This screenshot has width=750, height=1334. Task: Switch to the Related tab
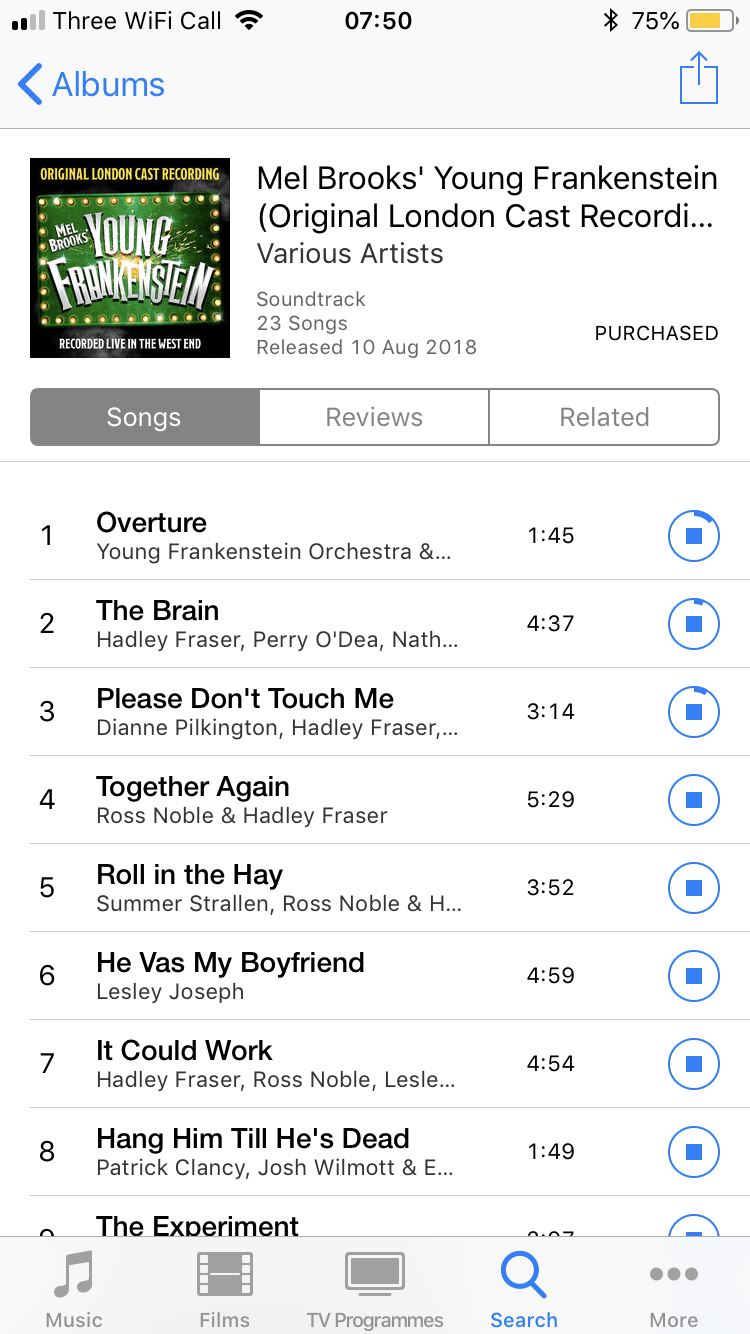[604, 417]
